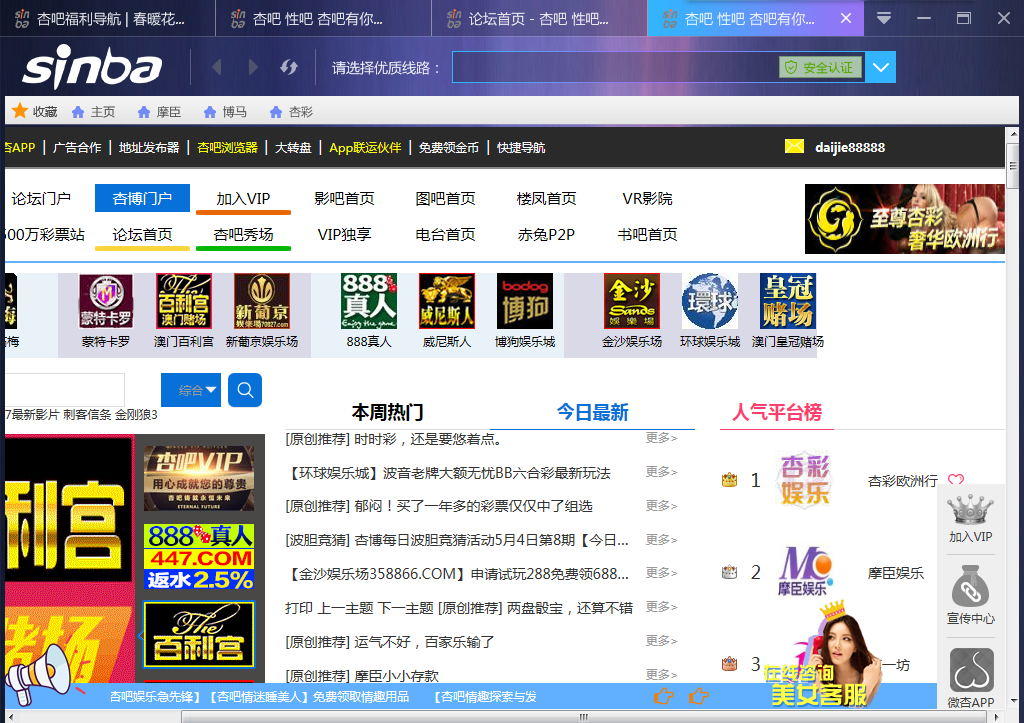Image resolution: width=1024 pixels, height=723 pixels.
Task: Click the 摩臣娱乐 platform logo
Action: pos(805,571)
